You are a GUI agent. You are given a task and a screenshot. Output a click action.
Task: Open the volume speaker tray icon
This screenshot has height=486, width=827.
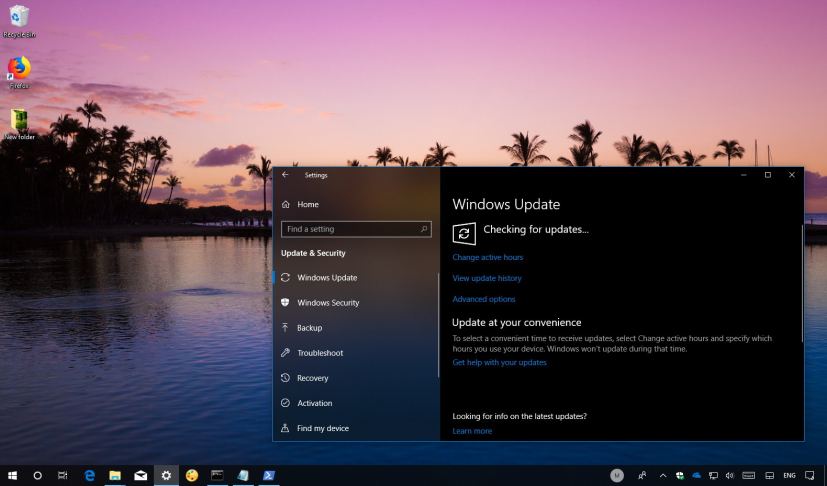pos(729,475)
